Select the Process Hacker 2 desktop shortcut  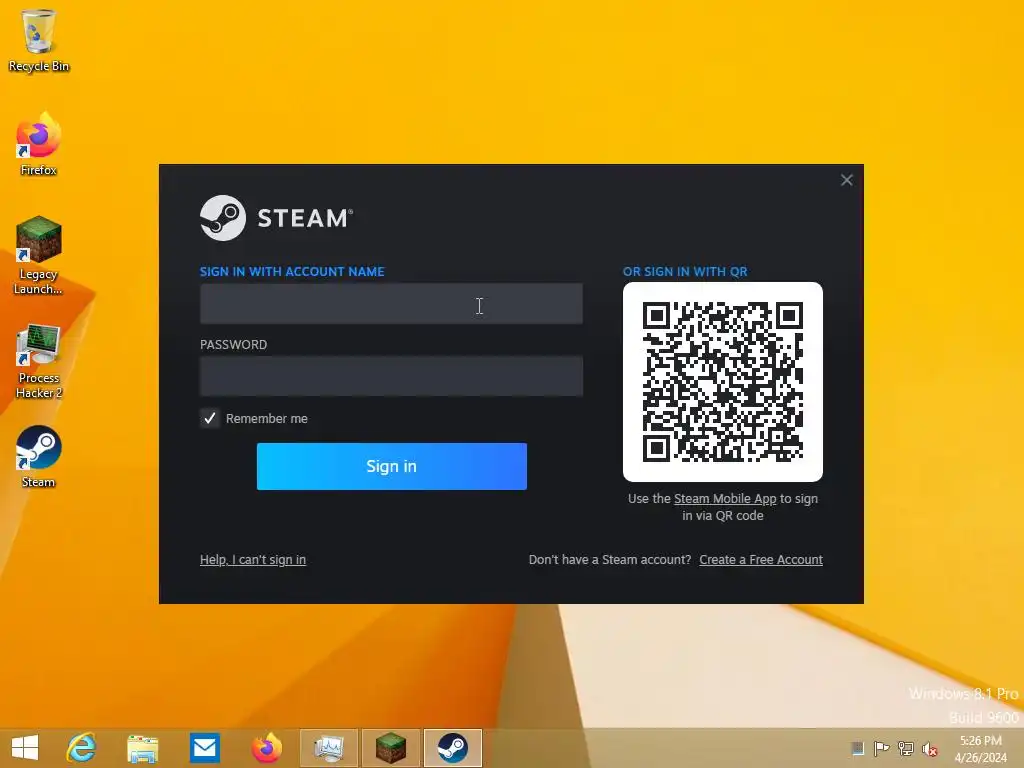39,360
